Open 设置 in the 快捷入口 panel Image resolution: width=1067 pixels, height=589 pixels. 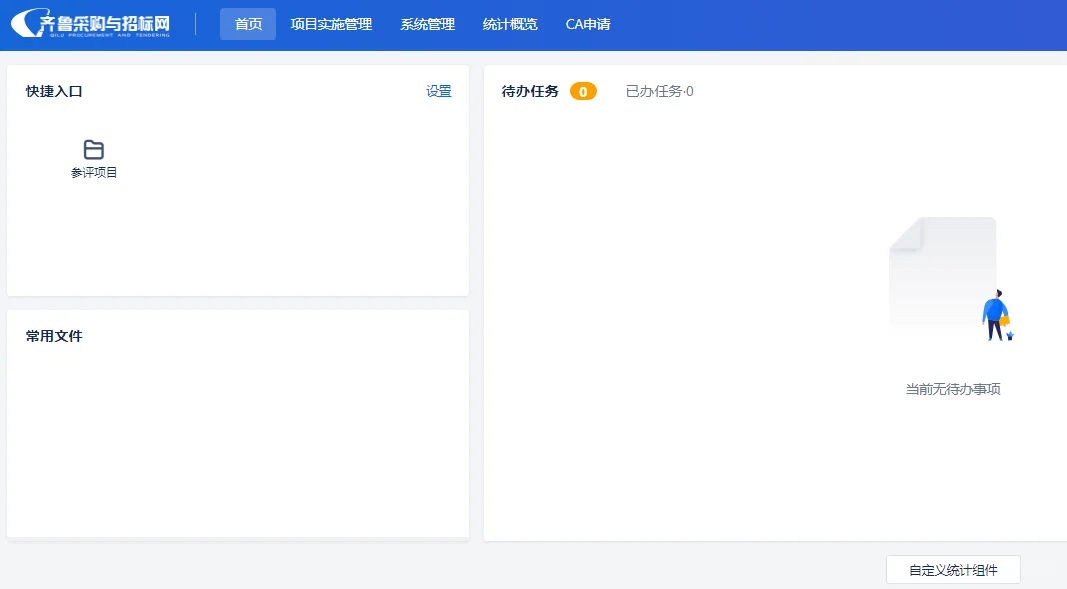[x=438, y=90]
